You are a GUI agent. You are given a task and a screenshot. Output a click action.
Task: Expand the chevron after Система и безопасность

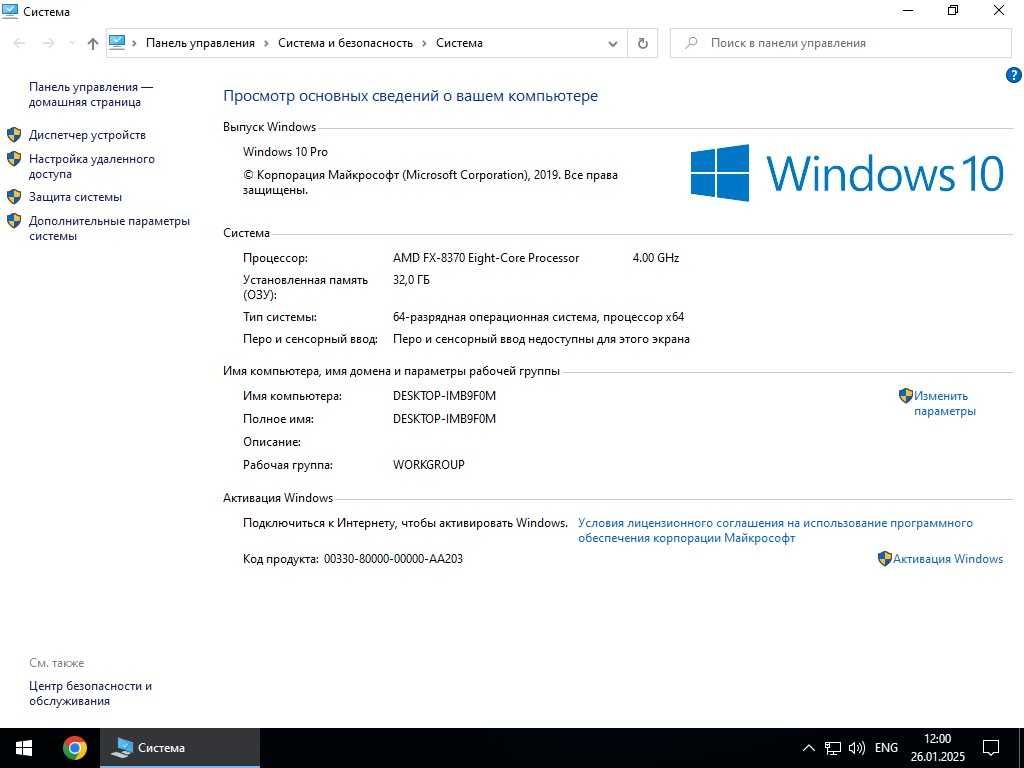(424, 43)
